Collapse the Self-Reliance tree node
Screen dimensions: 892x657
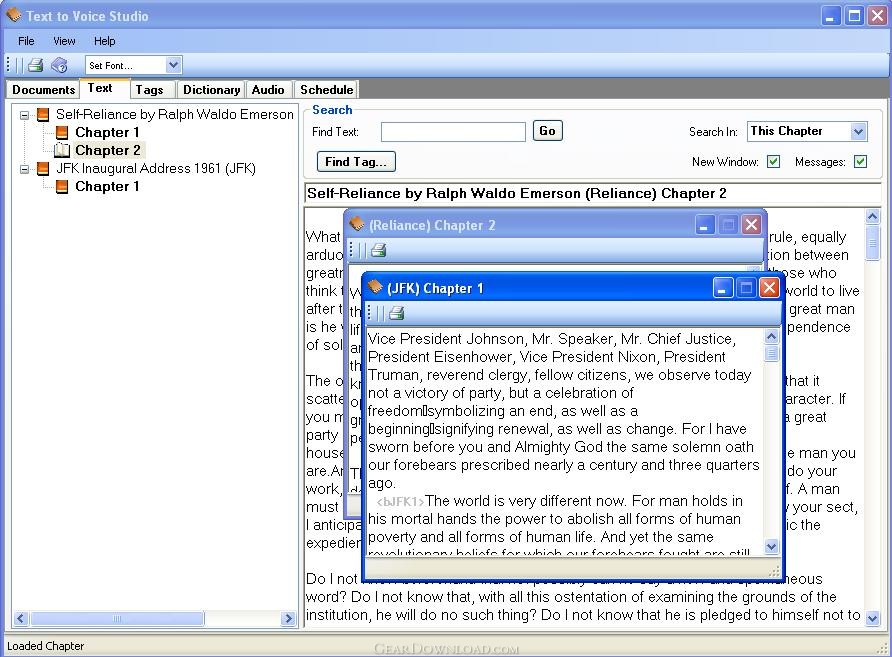24,115
